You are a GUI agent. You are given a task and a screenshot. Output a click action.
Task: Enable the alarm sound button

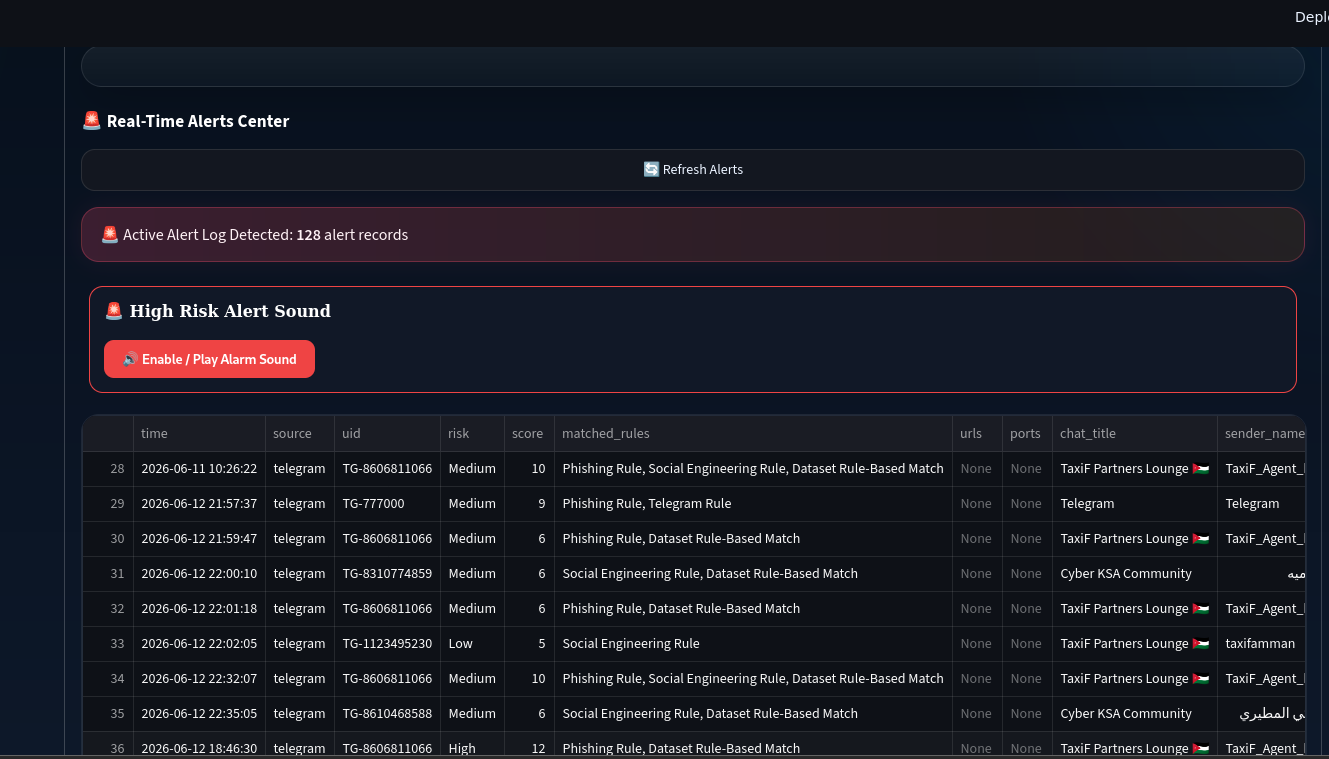click(209, 359)
